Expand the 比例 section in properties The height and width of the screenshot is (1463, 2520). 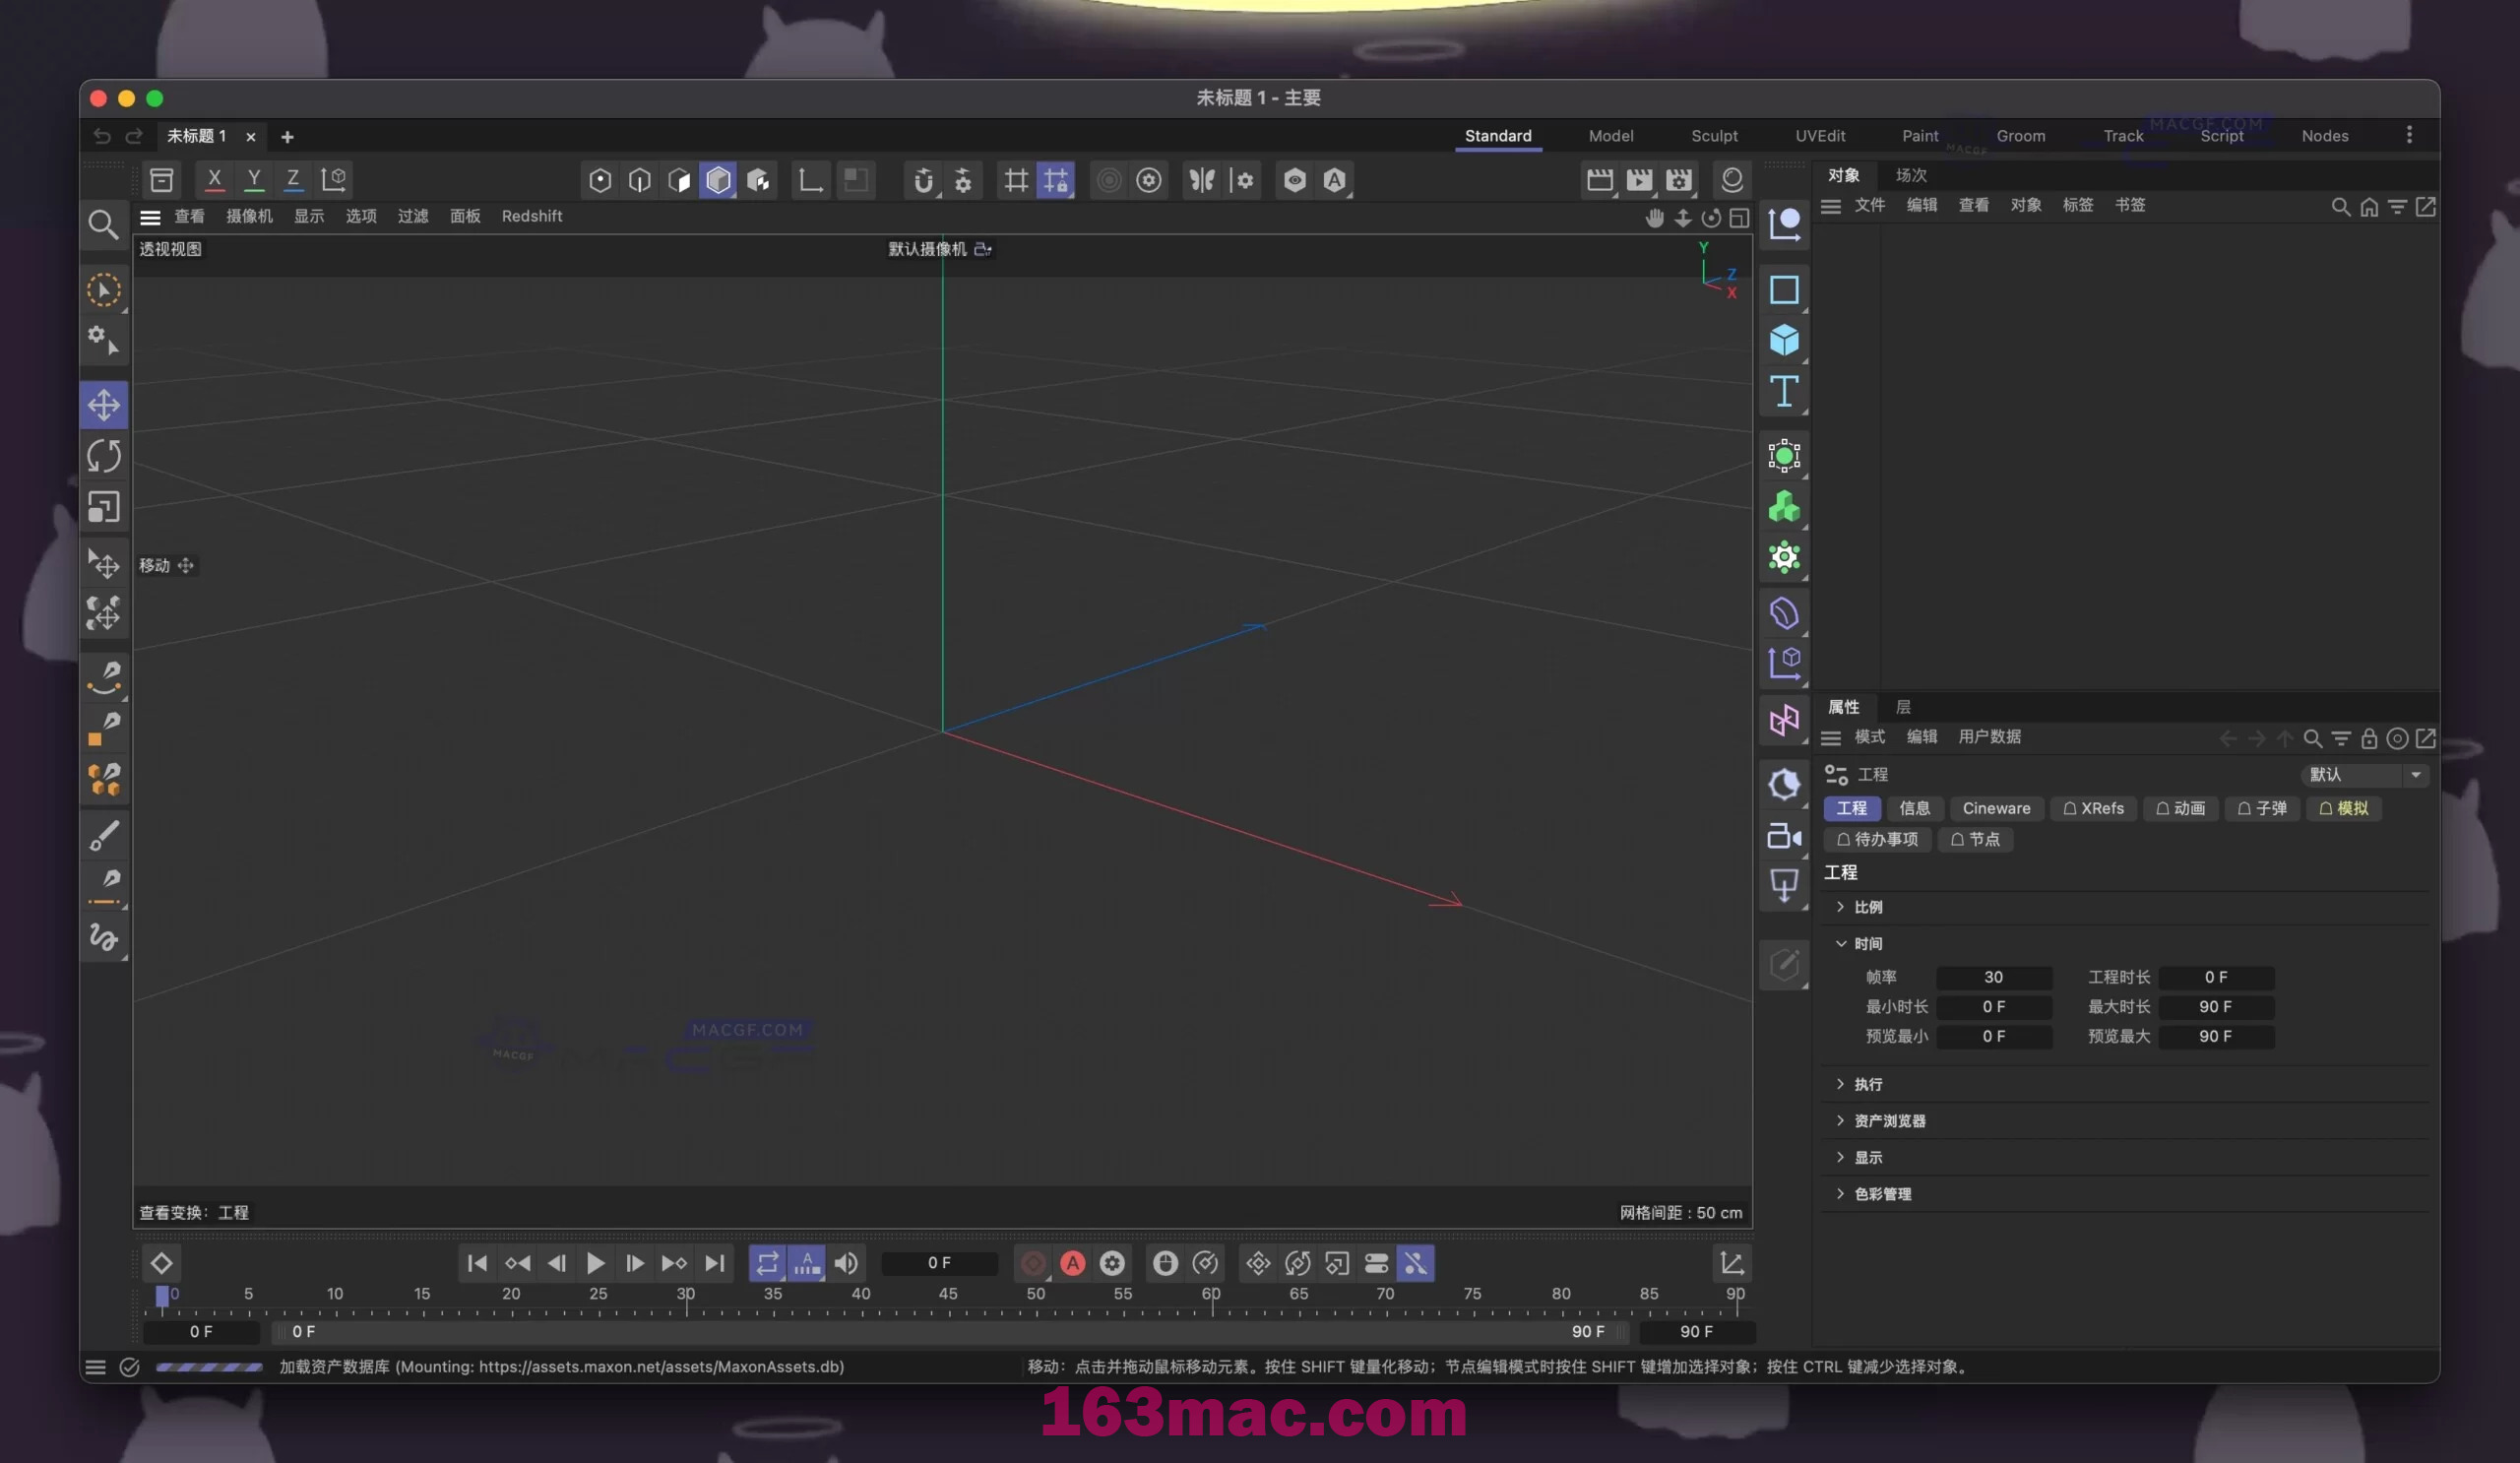pos(1843,906)
